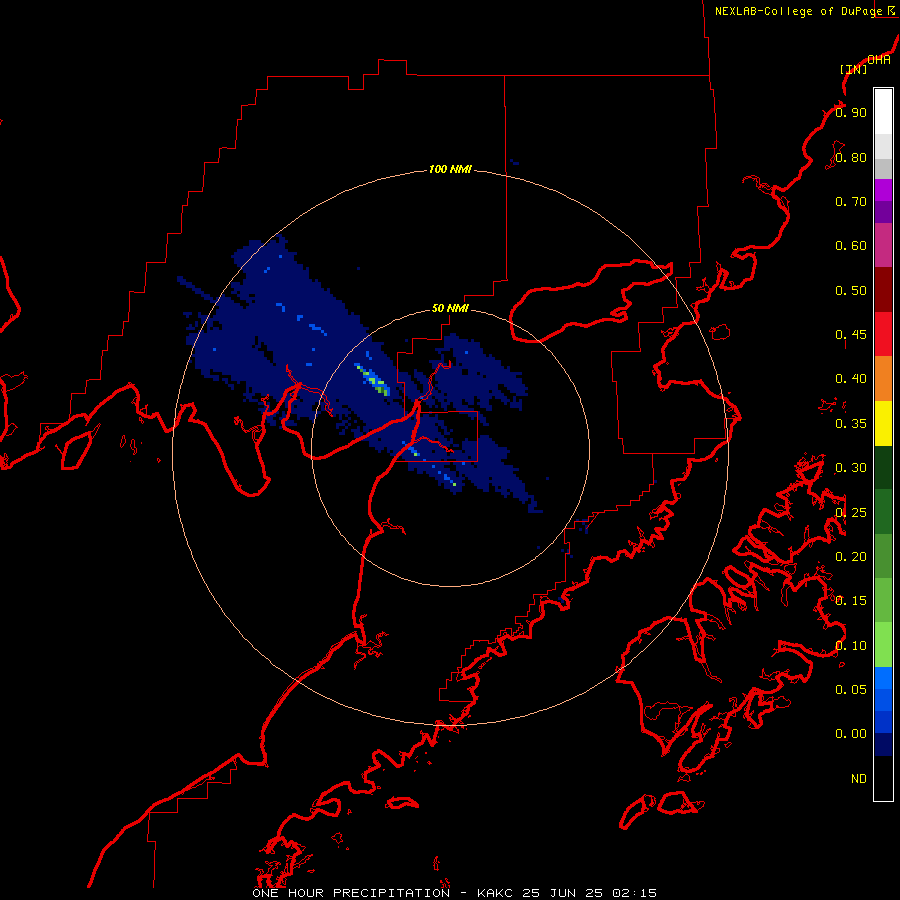Select the 0.30 legend value

tap(851, 468)
